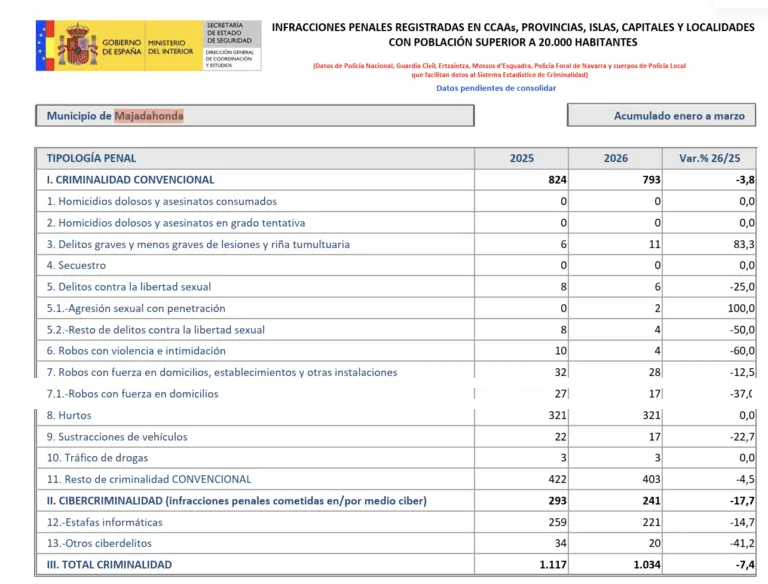Click 34 in Otros ciberdelitos row
This screenshot has height=584, width=768.
pos(561,543)
